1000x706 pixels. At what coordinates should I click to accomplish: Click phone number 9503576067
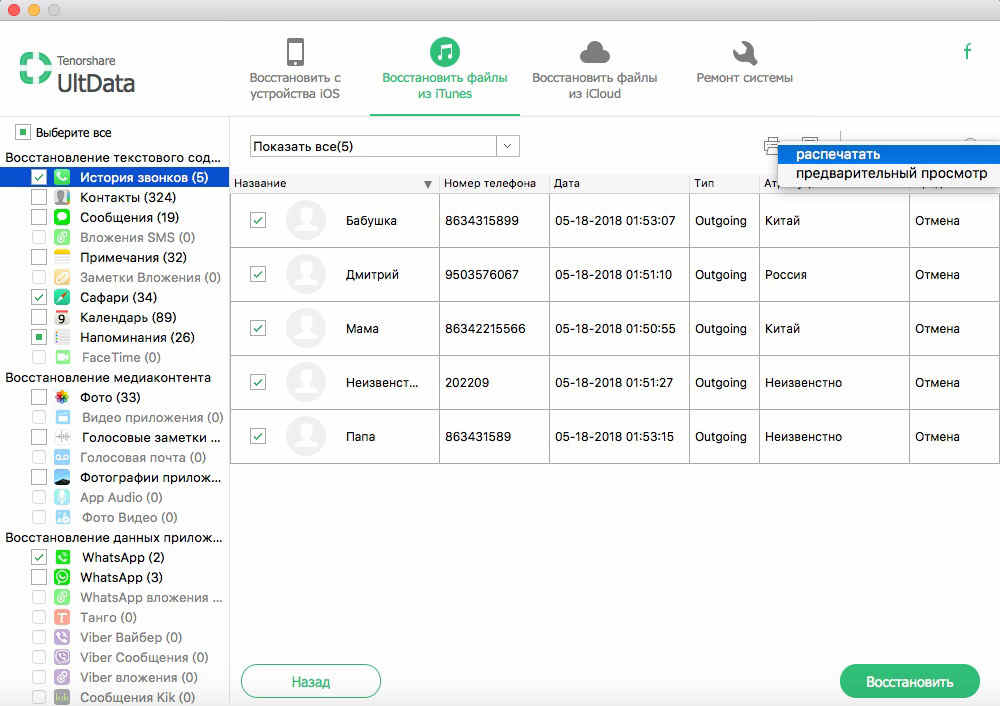pyautogui.click(x=482, y=274)
